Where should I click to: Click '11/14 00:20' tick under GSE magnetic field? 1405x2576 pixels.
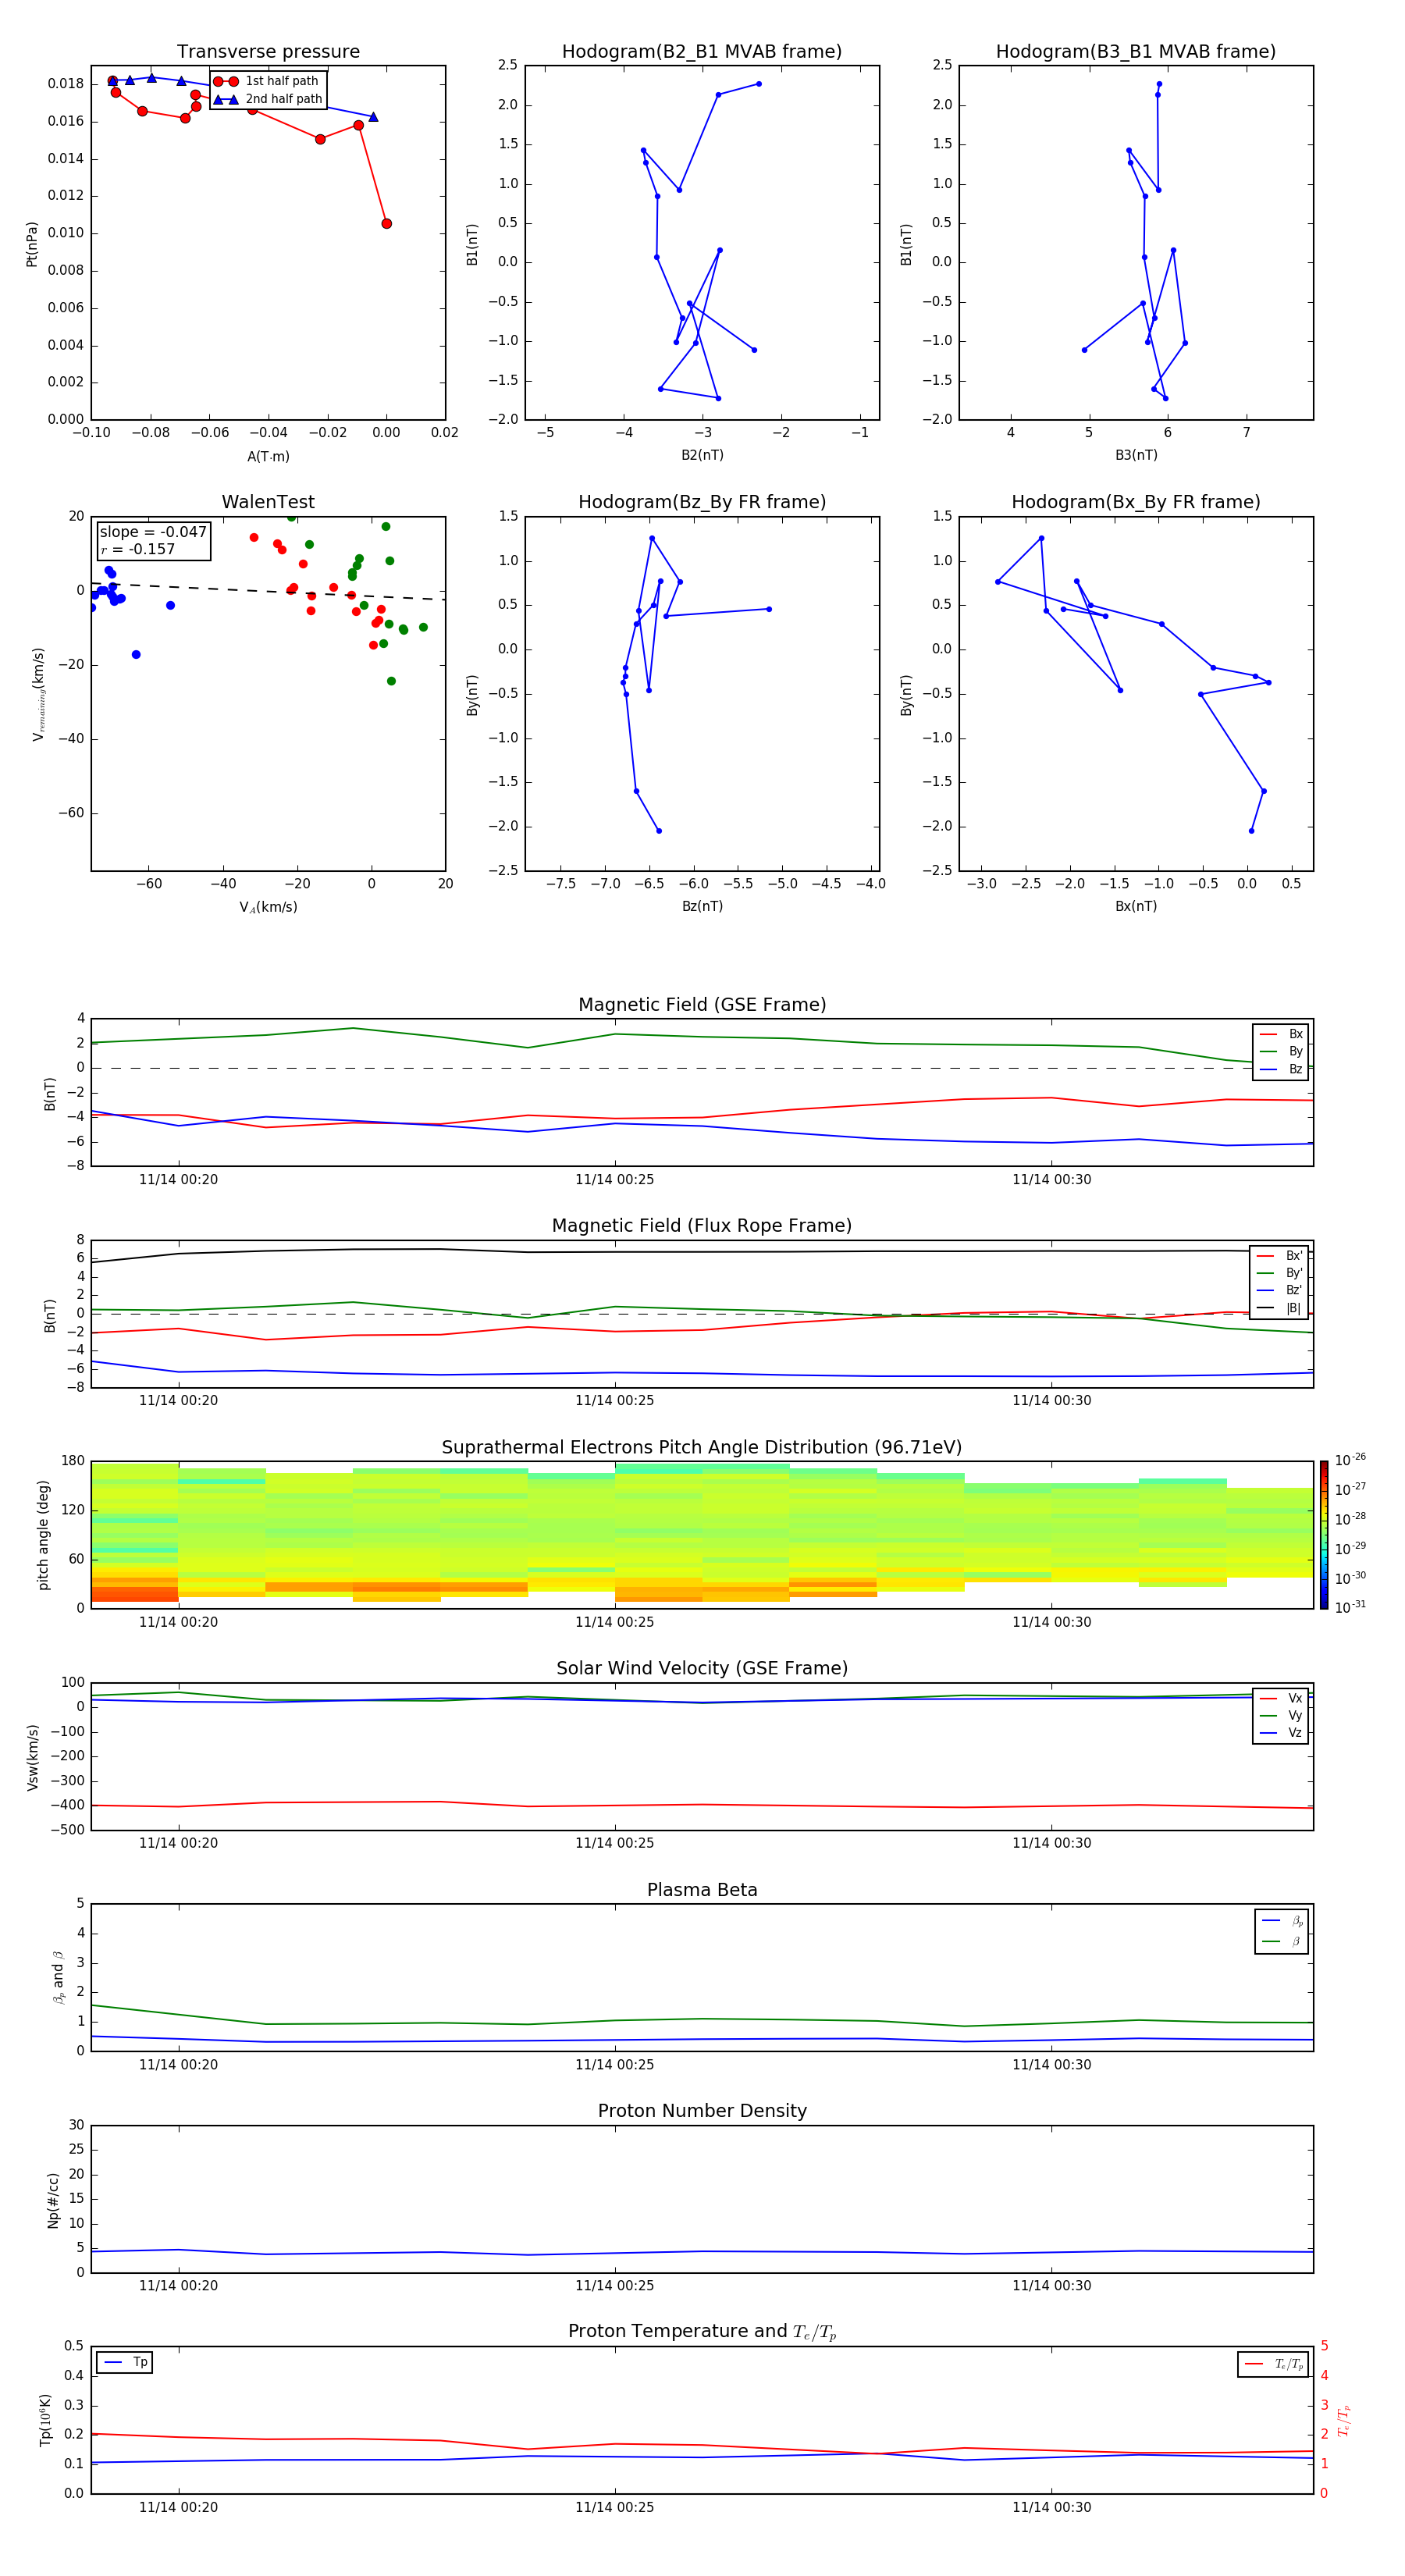coord(178,1179)
